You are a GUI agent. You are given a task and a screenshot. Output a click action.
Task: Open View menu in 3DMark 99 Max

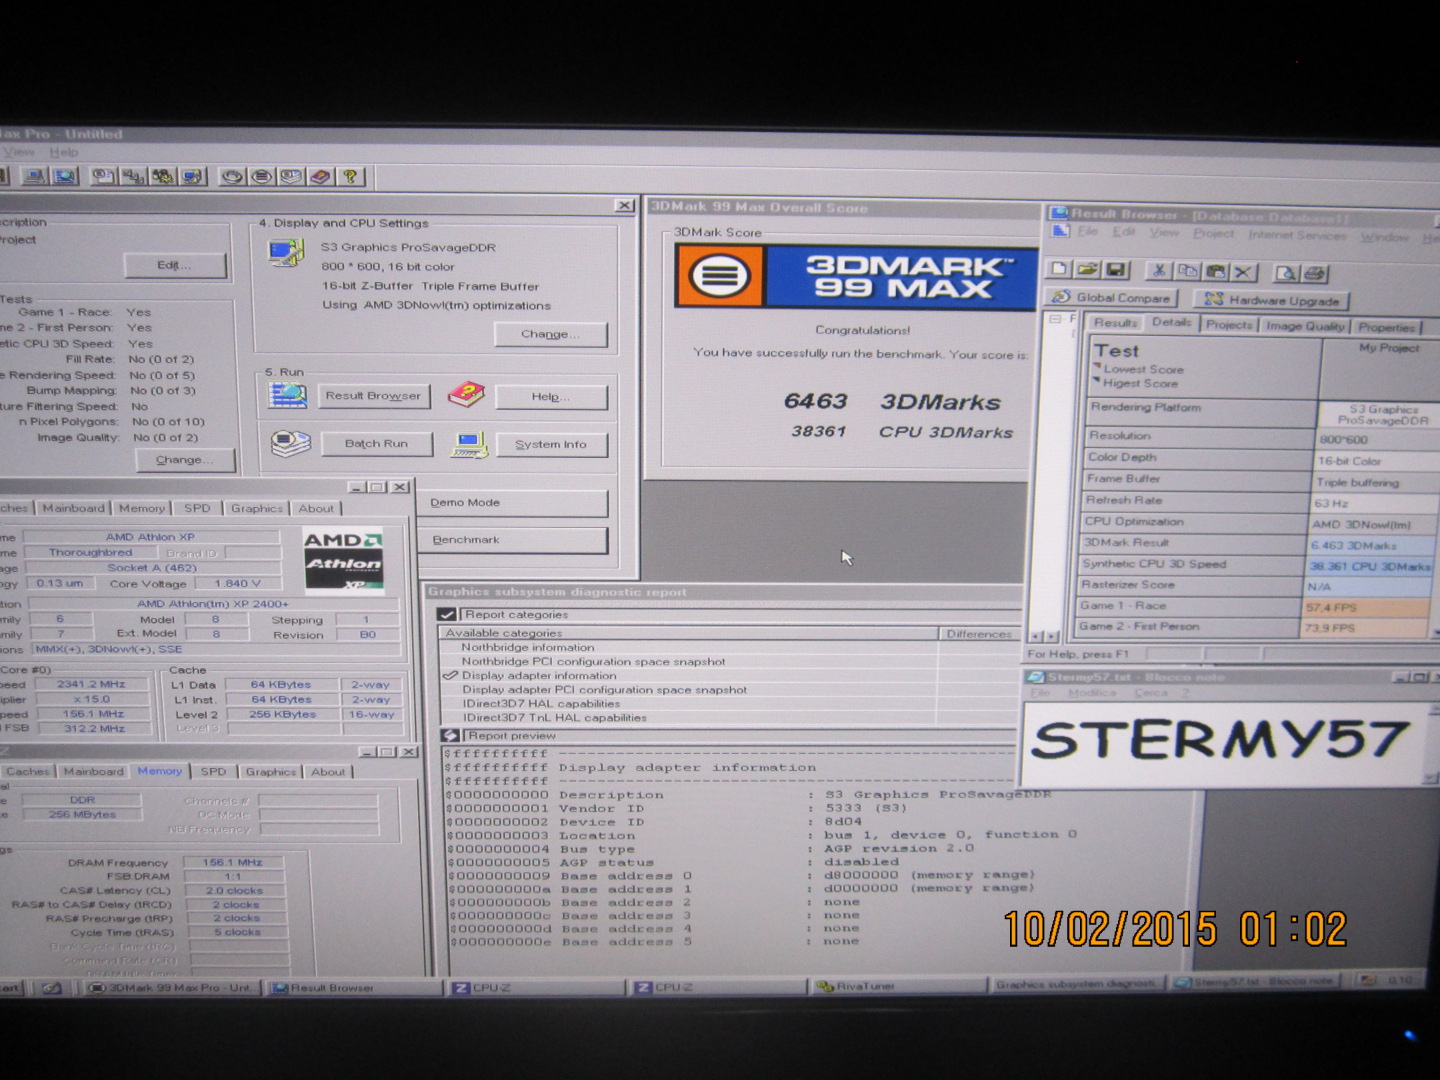[18, 152]
